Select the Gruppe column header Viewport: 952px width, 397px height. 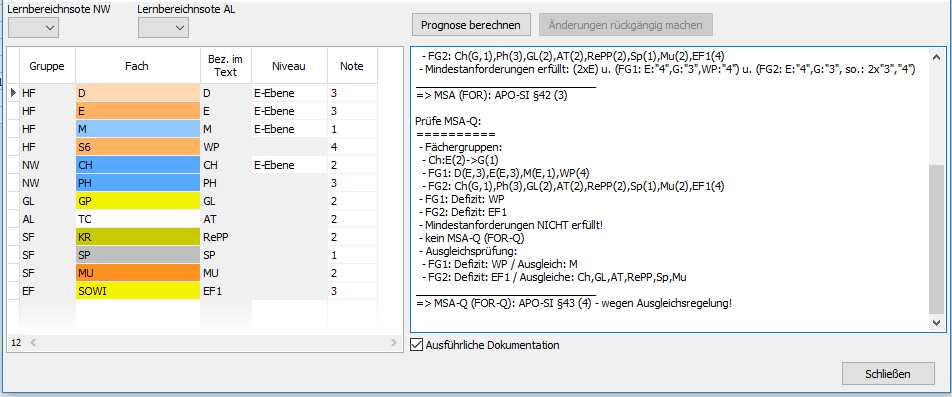click(x=47, y=66)
